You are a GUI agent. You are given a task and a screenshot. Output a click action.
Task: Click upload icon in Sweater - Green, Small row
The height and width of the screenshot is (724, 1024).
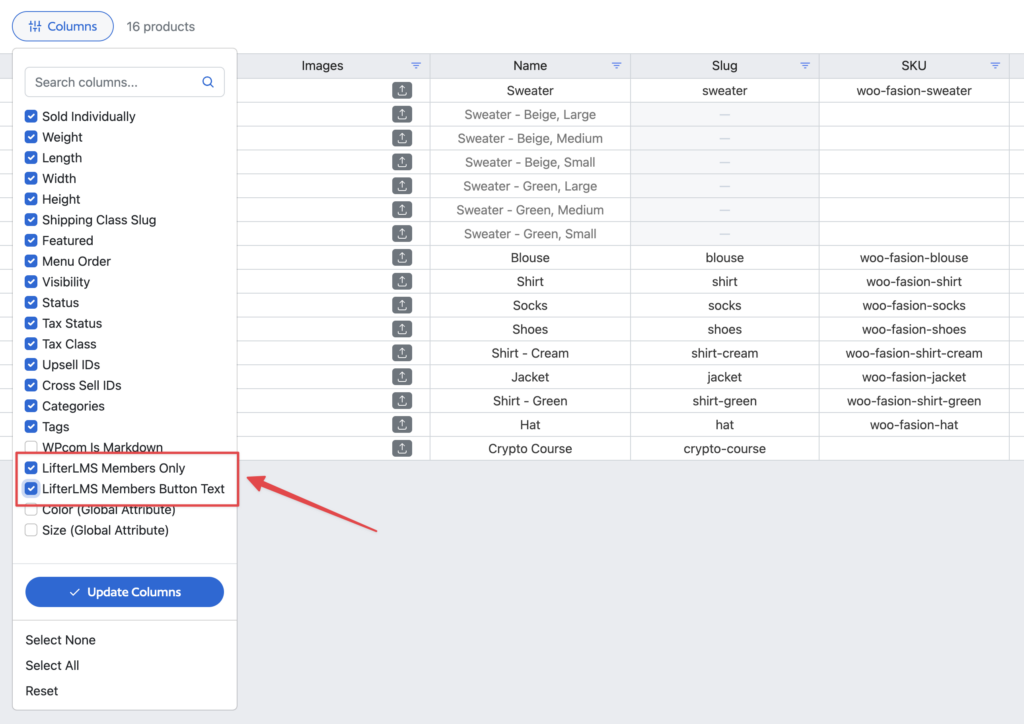click(x=402, y=233)
